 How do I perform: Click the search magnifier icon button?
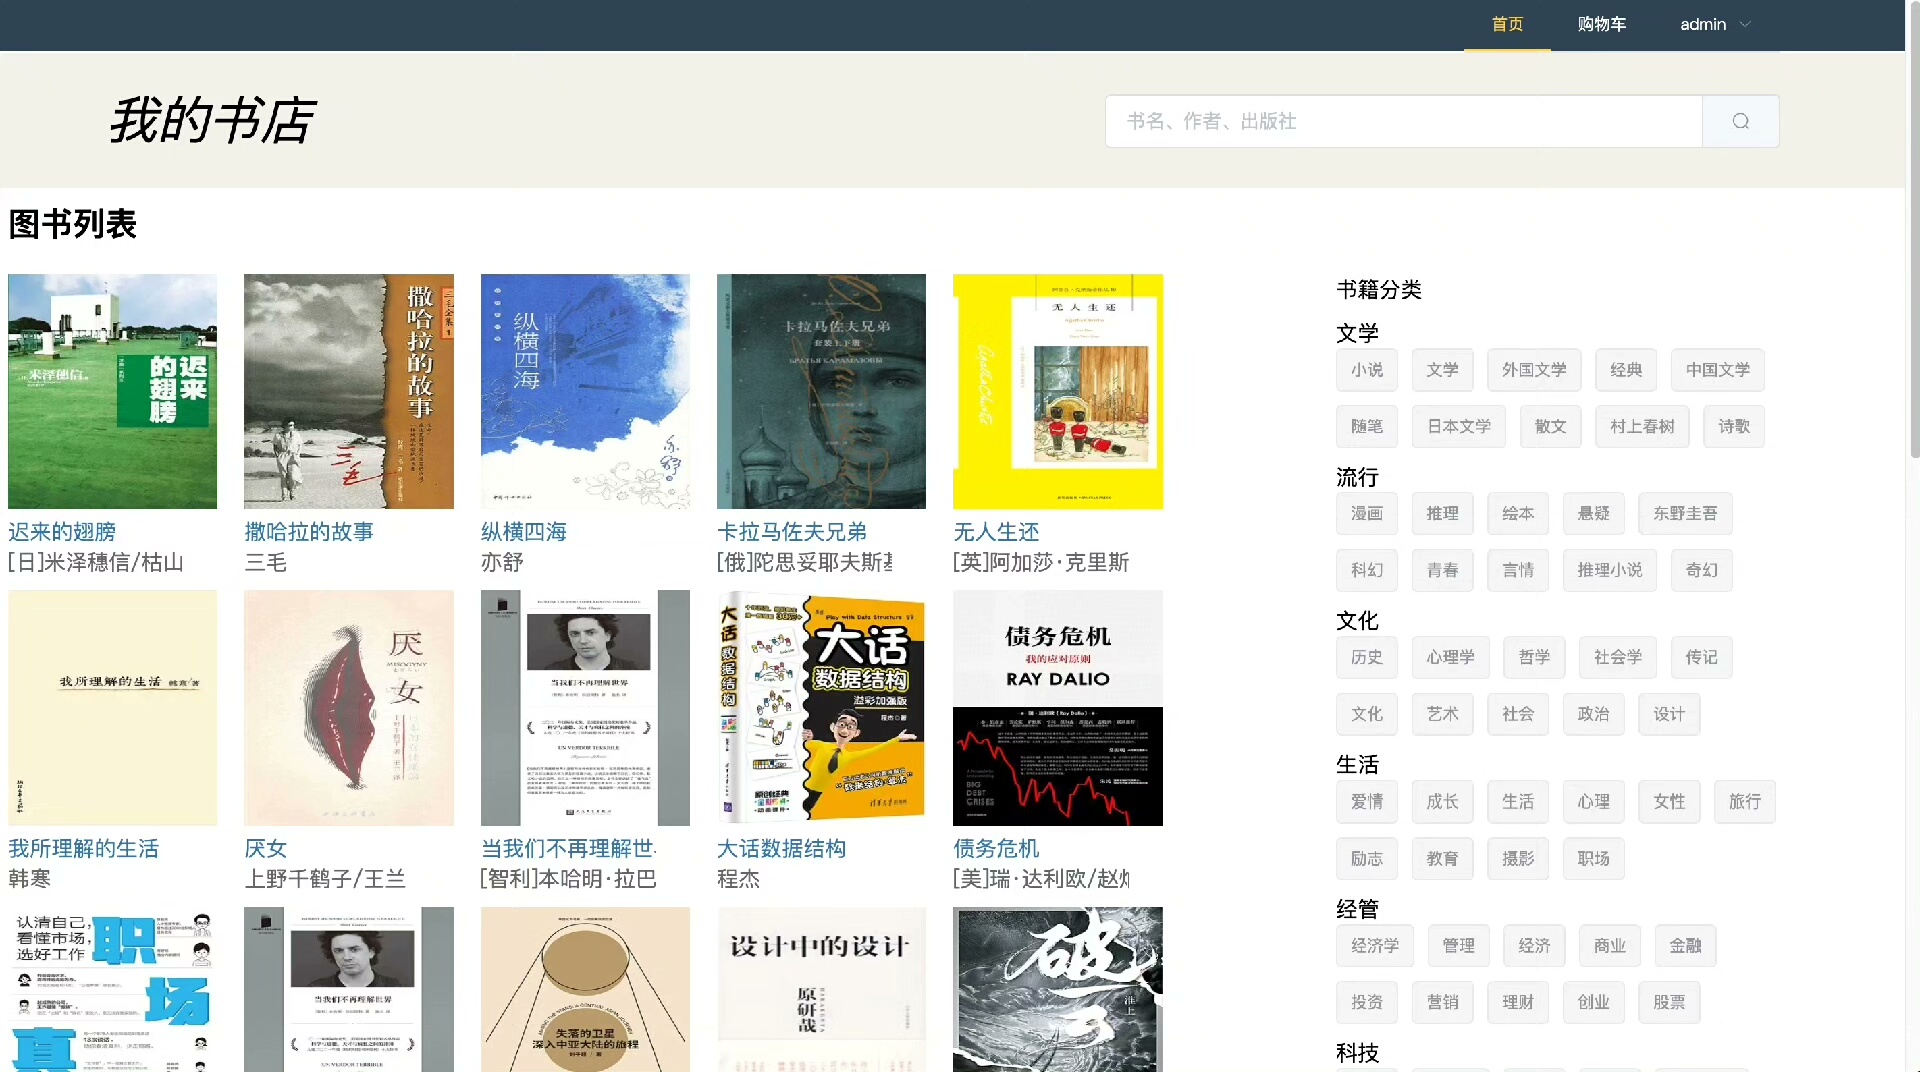click(1740, 121)
